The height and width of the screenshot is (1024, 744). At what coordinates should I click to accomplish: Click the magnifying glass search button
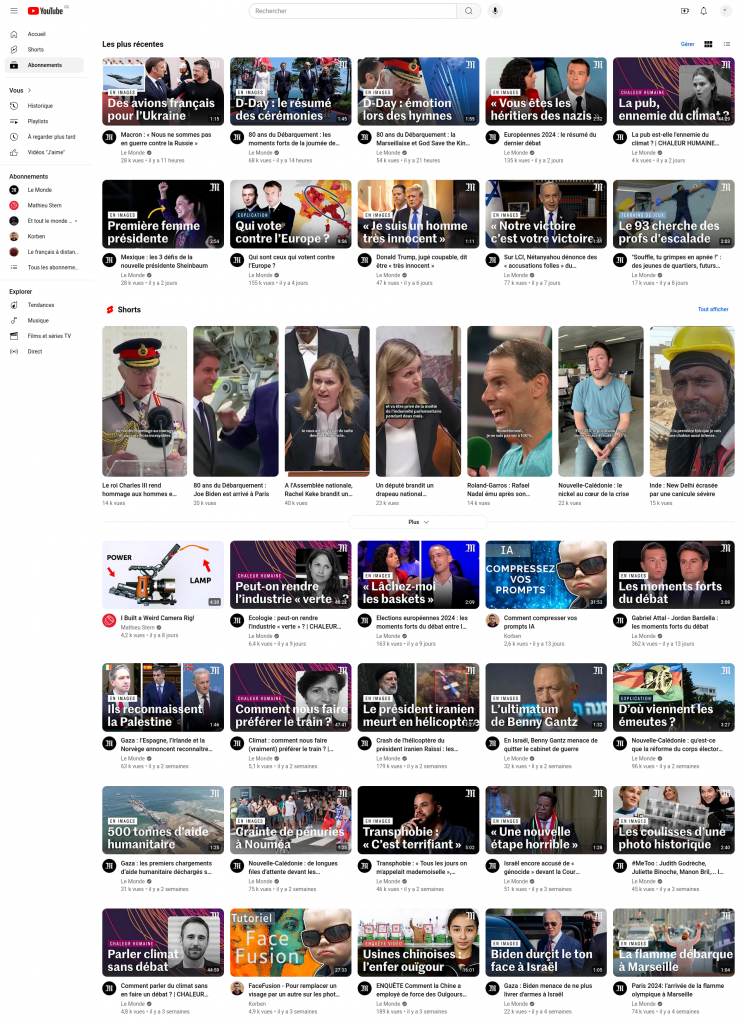469,10
